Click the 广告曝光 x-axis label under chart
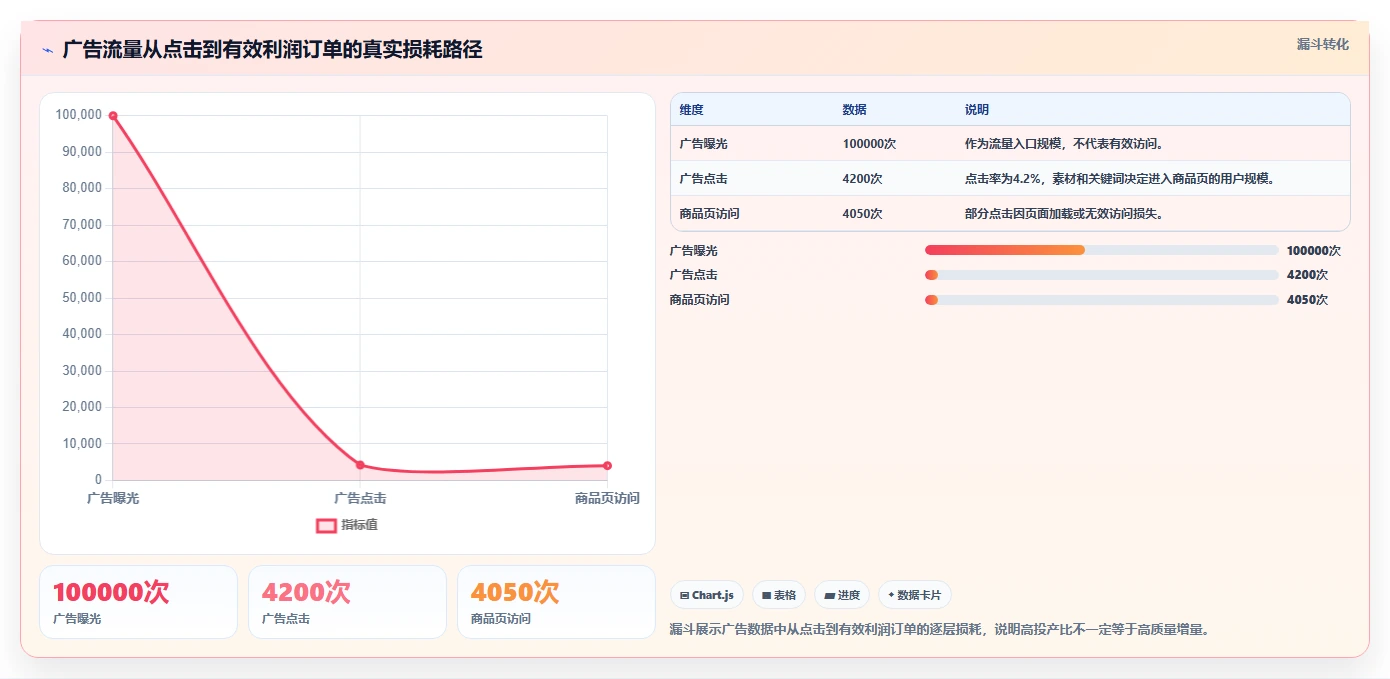The width and height of the screenshot is (1390, 679). pos(113,498)
